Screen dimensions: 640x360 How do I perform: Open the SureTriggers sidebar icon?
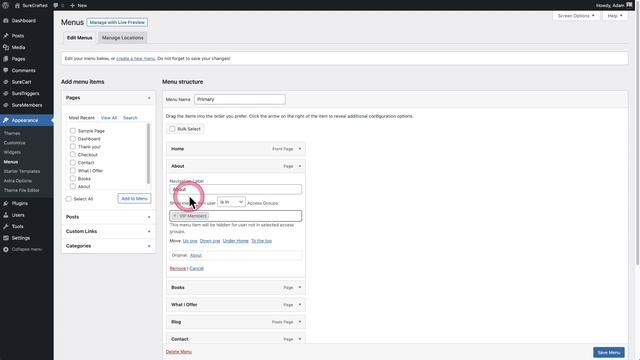click(x=6, y=93)
